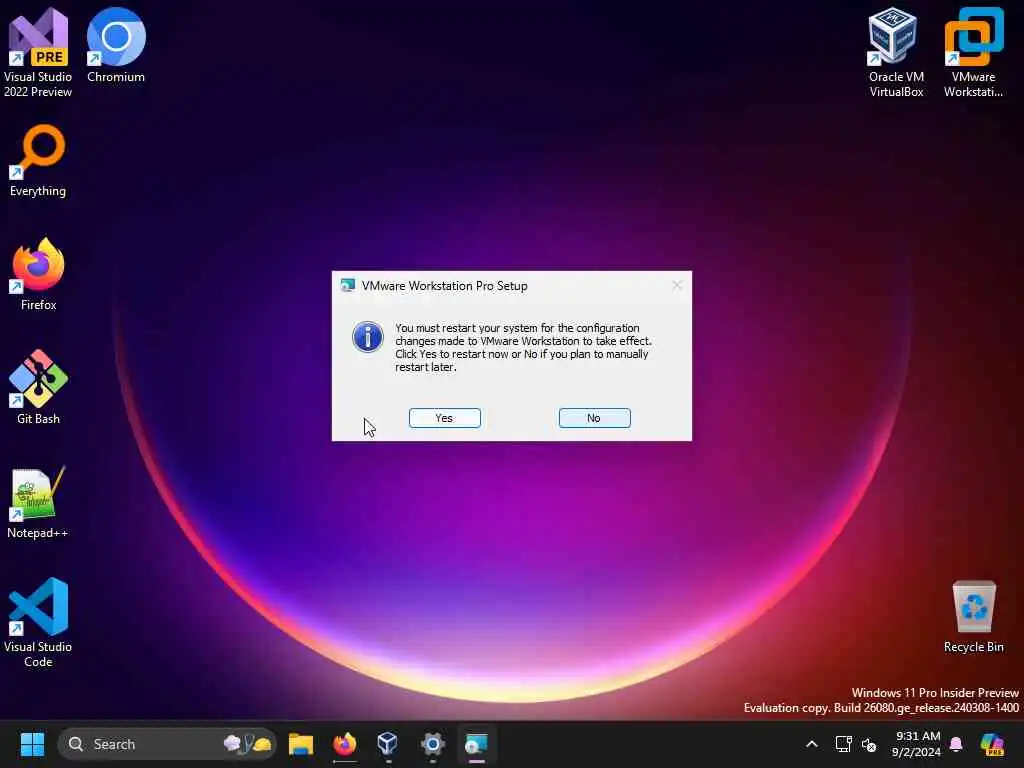Open the VirtualBox cube taskbar icon

coord(388,744)
